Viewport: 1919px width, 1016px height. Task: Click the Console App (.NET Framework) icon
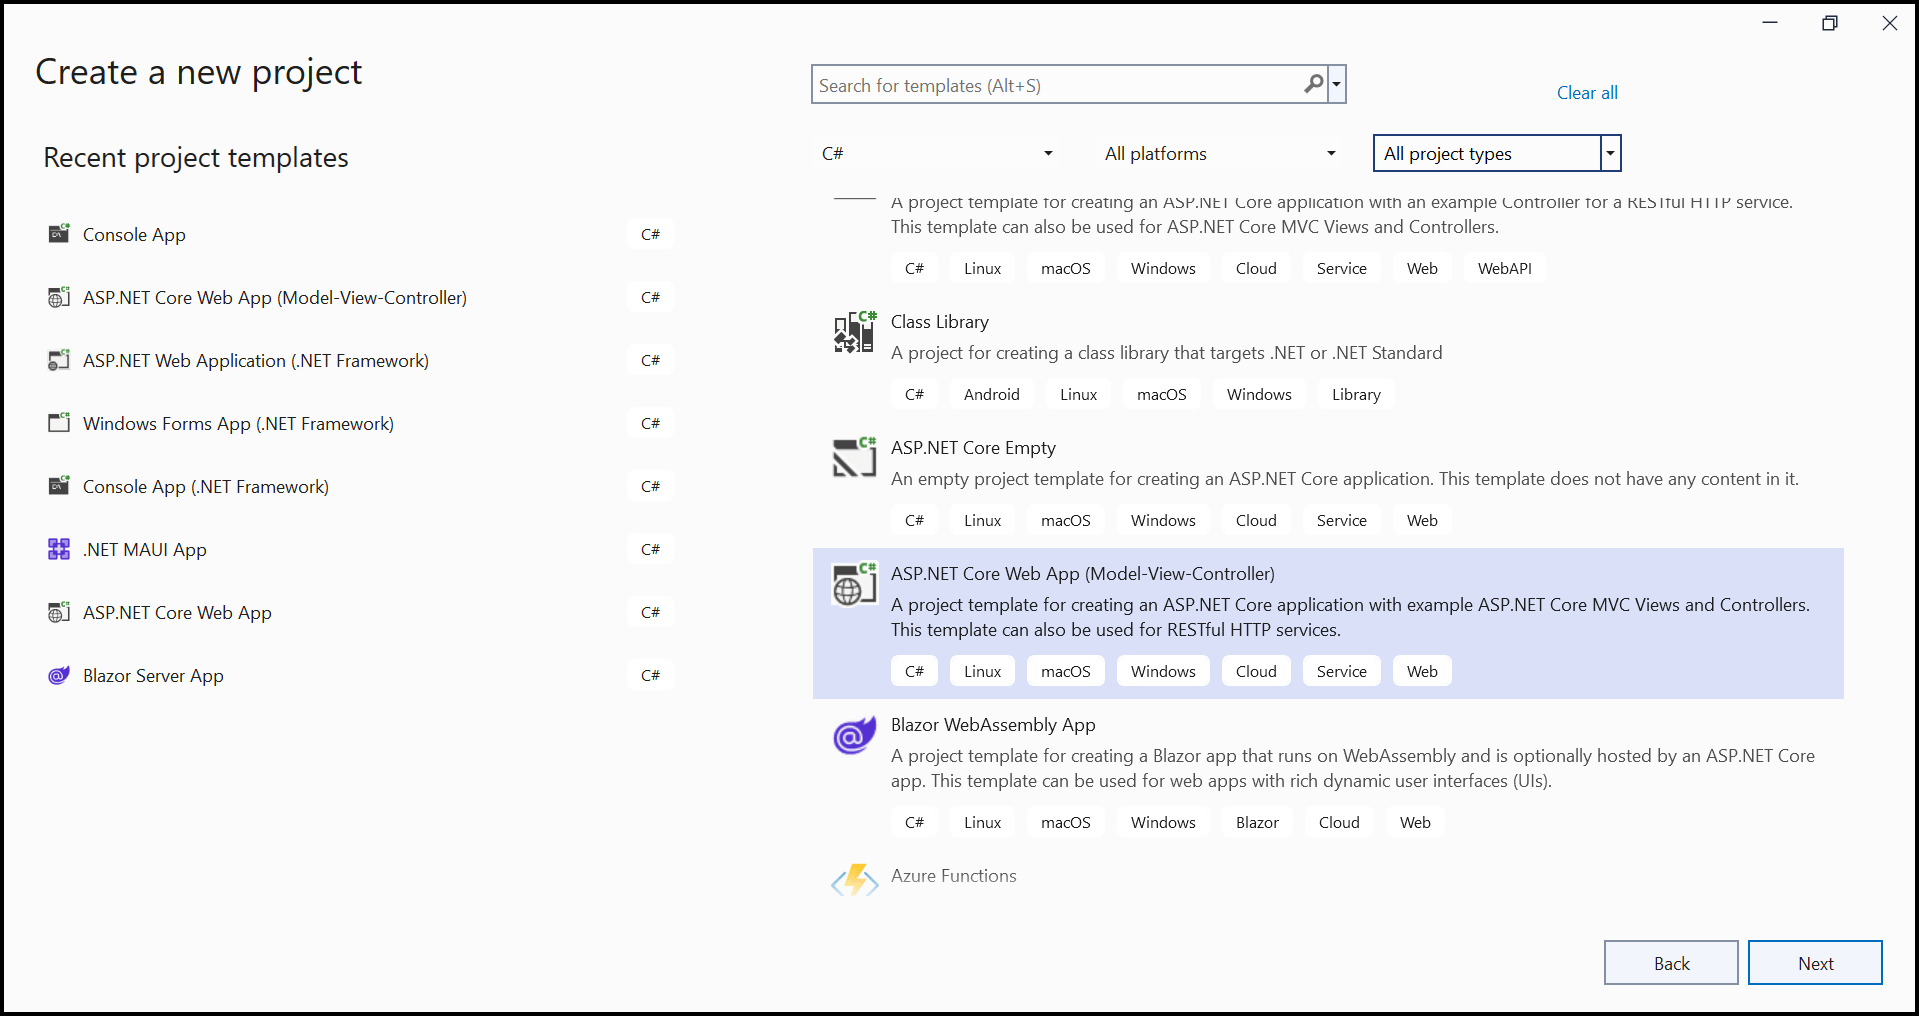pyautogui.click(x=59, y=485)
